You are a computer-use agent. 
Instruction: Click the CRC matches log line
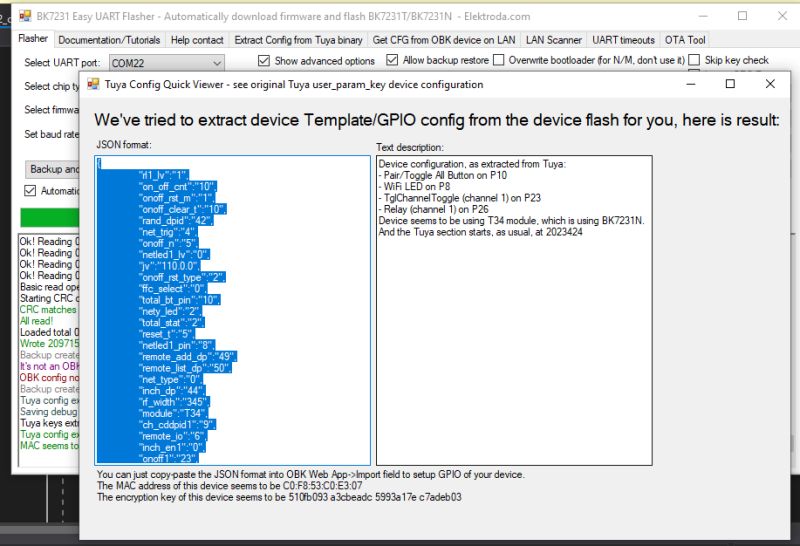48,310
